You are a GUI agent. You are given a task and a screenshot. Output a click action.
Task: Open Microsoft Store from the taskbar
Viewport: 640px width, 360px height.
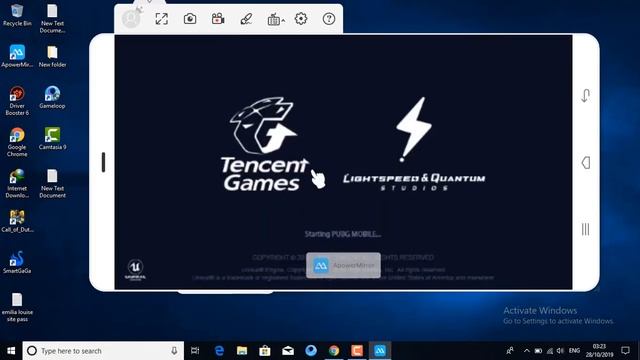click(x=265, y=351)
